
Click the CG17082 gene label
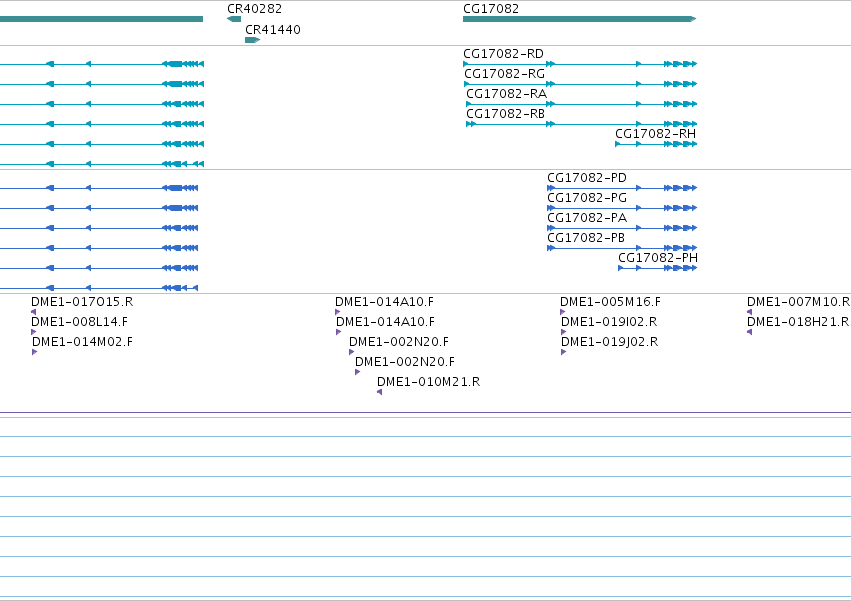point(491,9)
